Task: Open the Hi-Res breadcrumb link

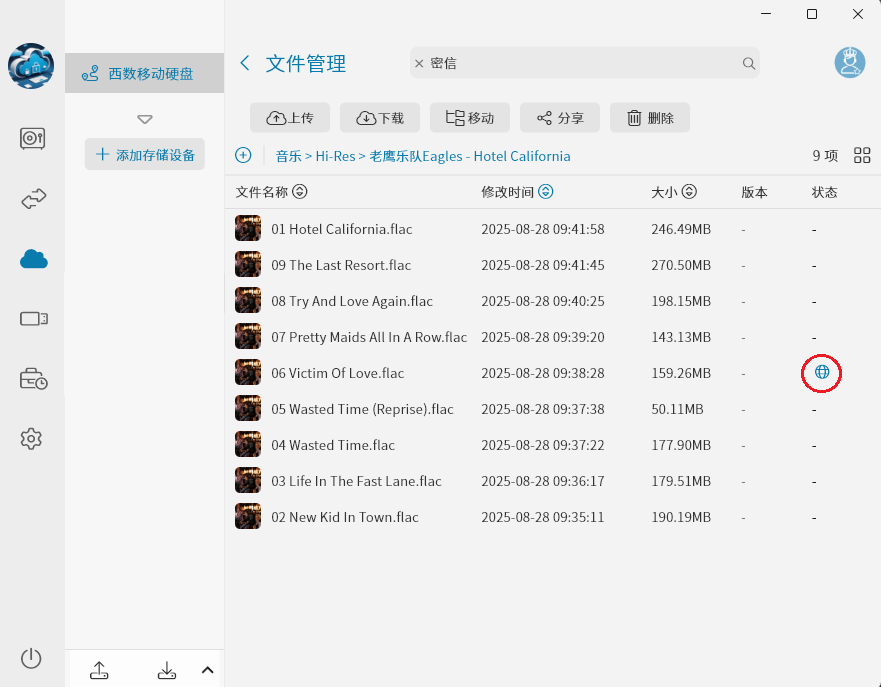Action: (x=341, y=156)
